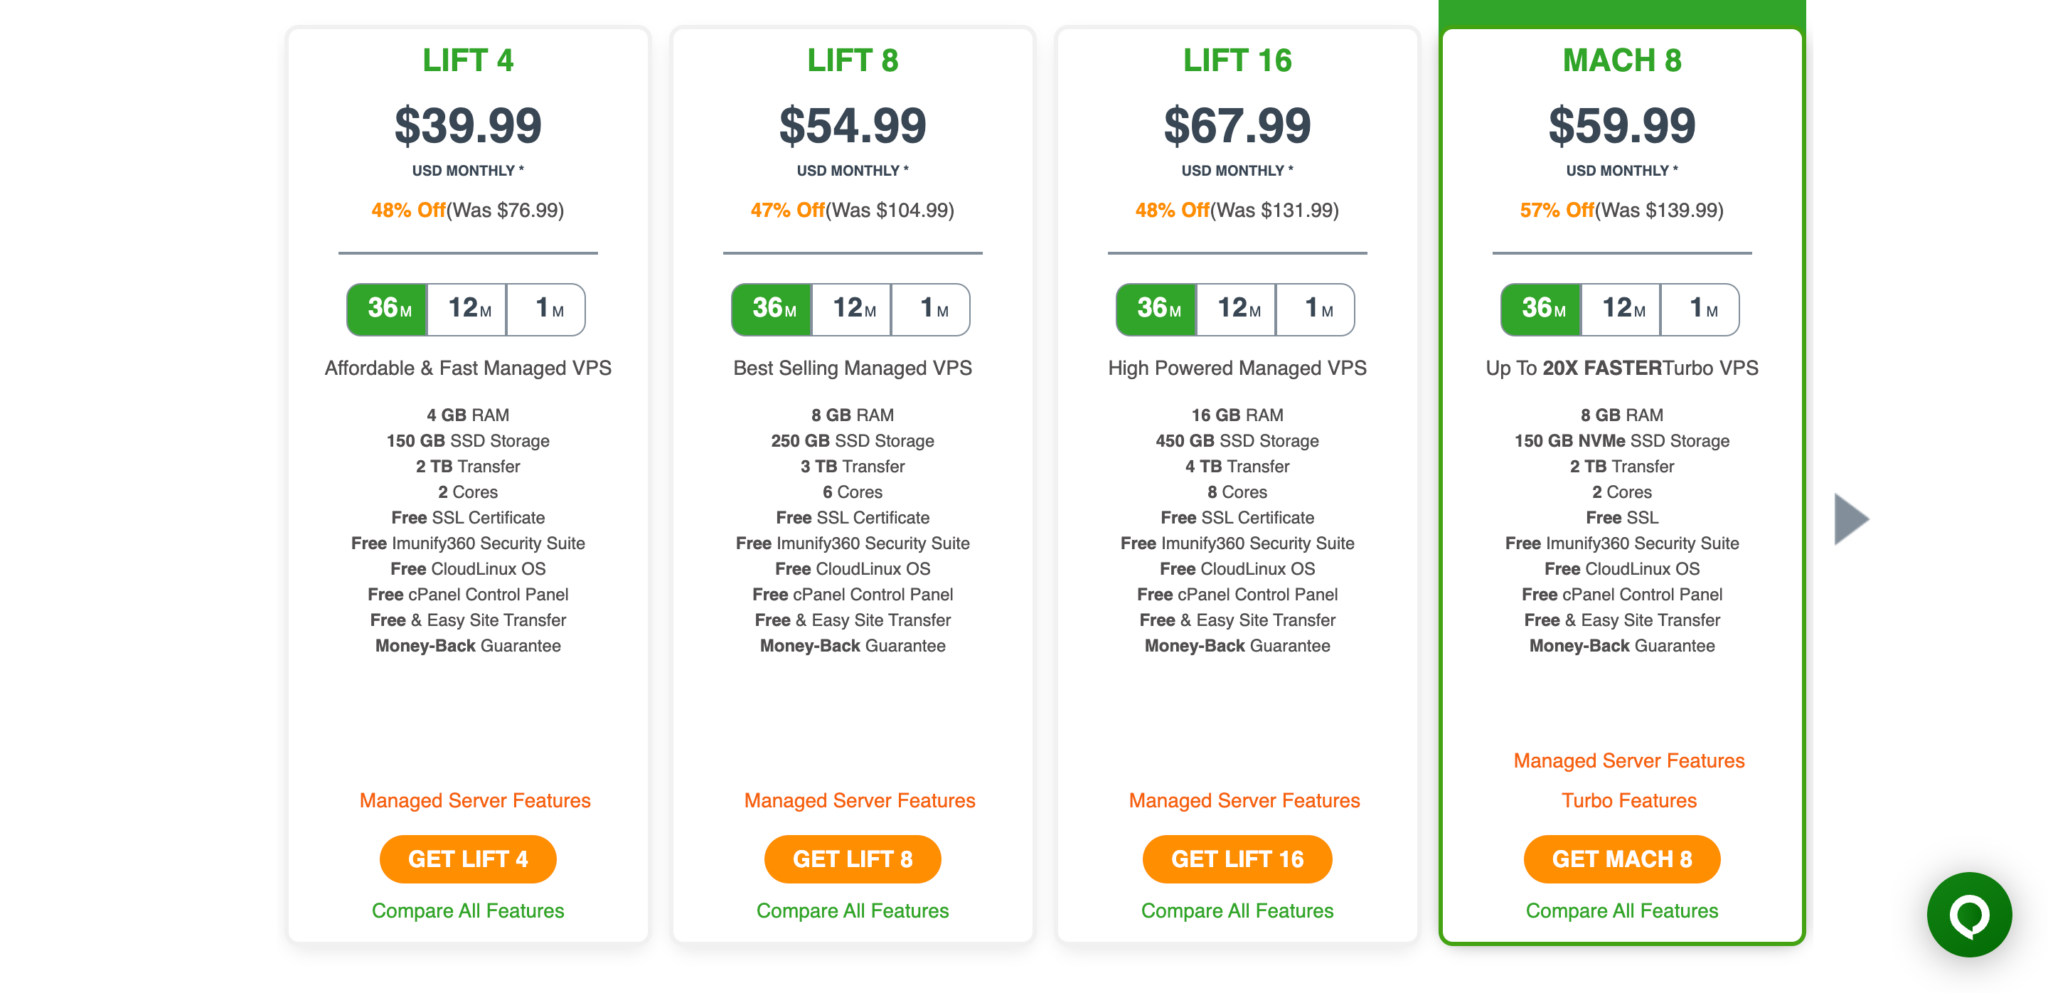This screenshot has width=2048, height=993.
Task: Click the GET LIFT 16 button
Action: coord(1237,858)
